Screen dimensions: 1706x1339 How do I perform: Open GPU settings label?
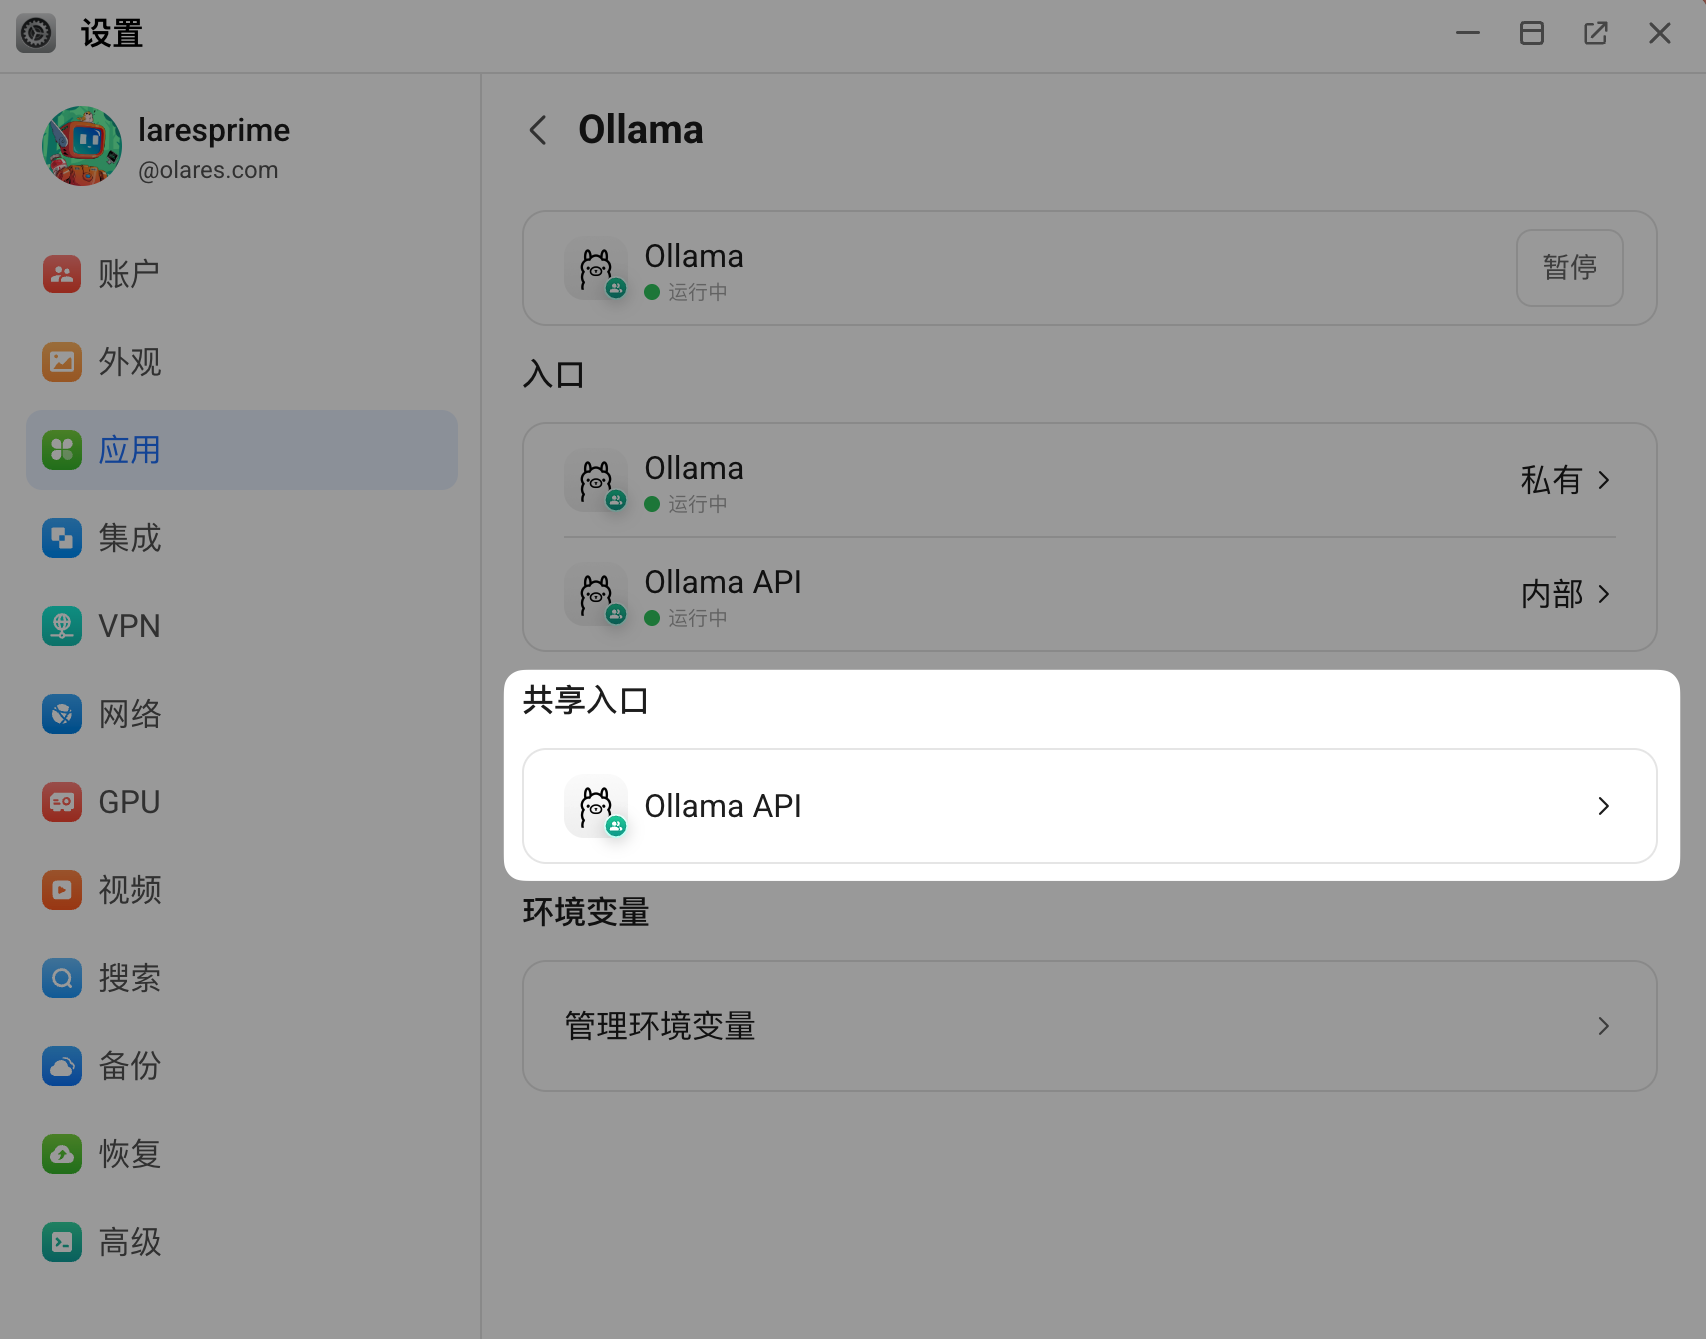pos(129,802)
